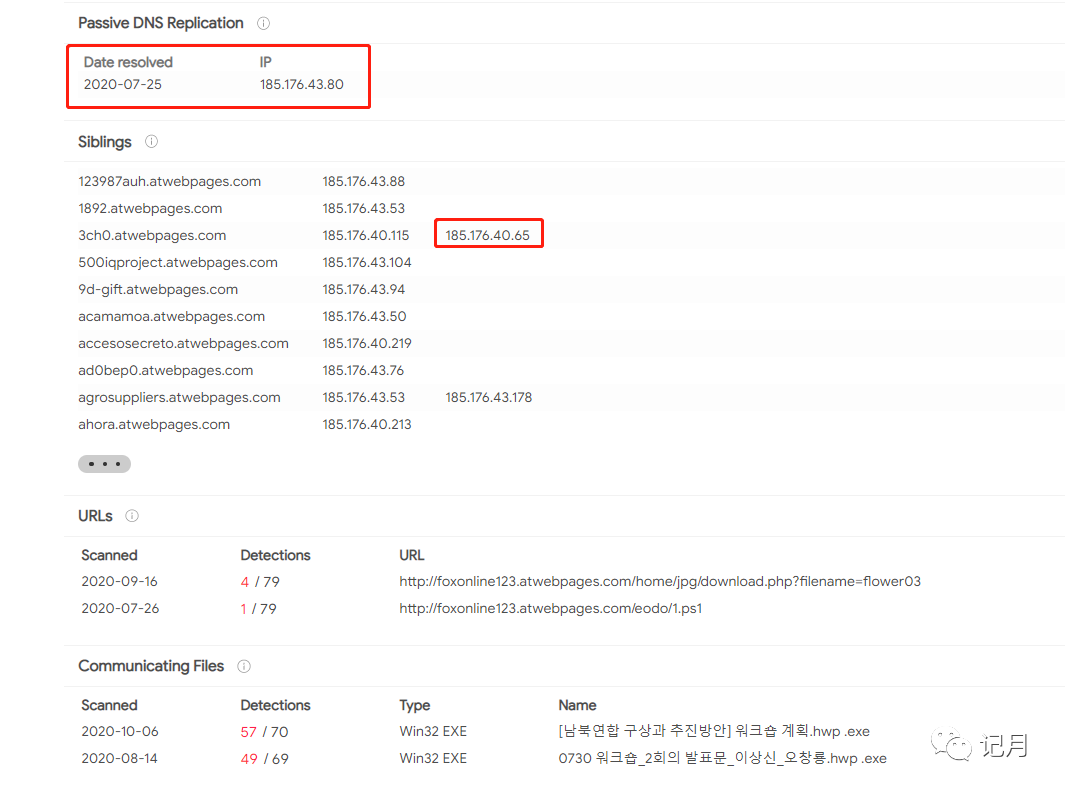Click IP 185.176.40.213
Screen dimensions: 1065x792
pos(367,425)
